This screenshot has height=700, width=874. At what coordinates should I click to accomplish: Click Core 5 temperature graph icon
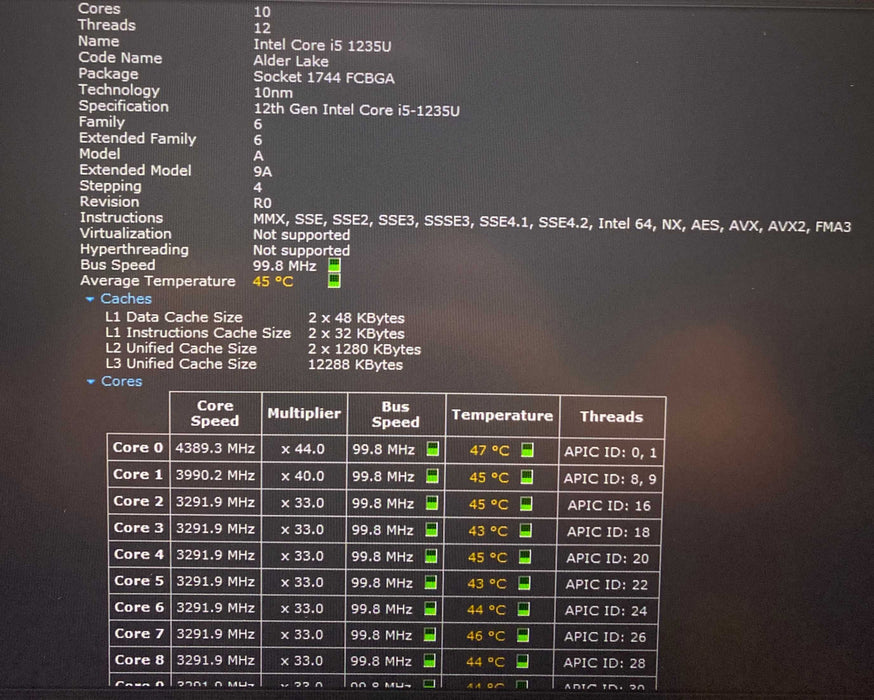pos(524,583)
